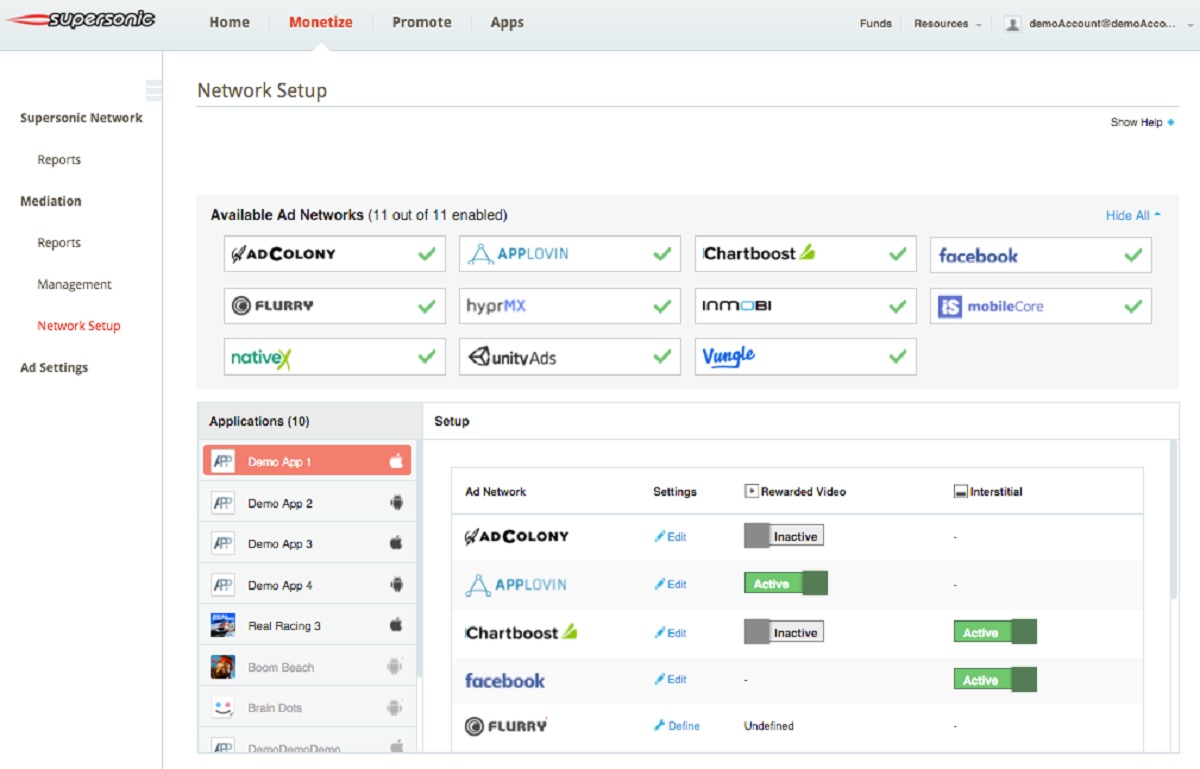Viewport: 1200px width, 769px height.
Task: Click the Boom Beach app thumbnail
Action: click(223, 666)
